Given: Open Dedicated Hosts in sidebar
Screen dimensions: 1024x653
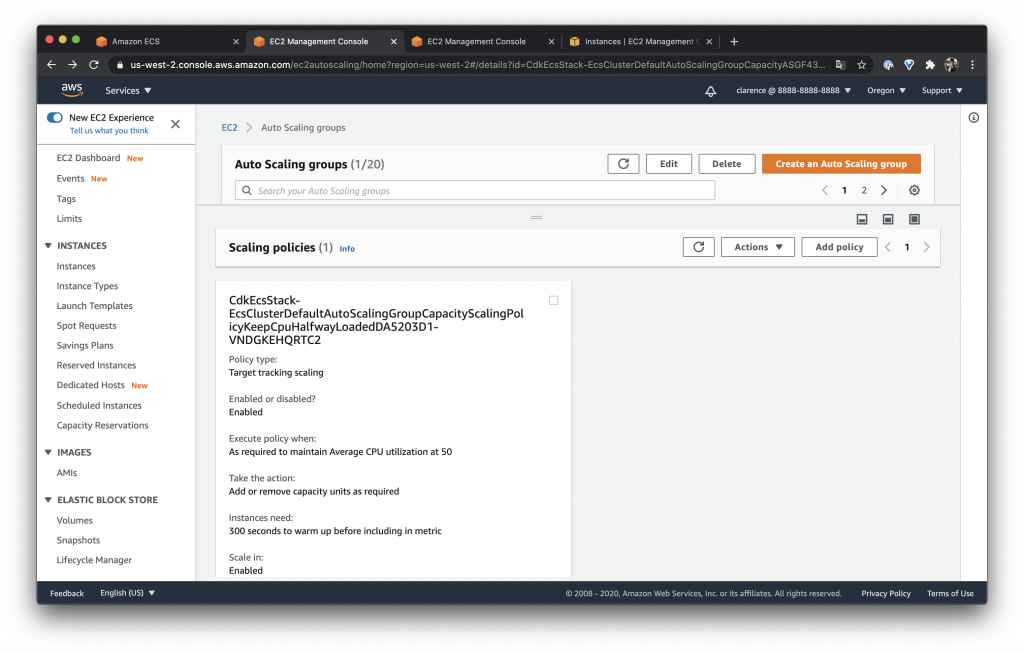Looking at the screenshot, I should (x=90, y=385).
